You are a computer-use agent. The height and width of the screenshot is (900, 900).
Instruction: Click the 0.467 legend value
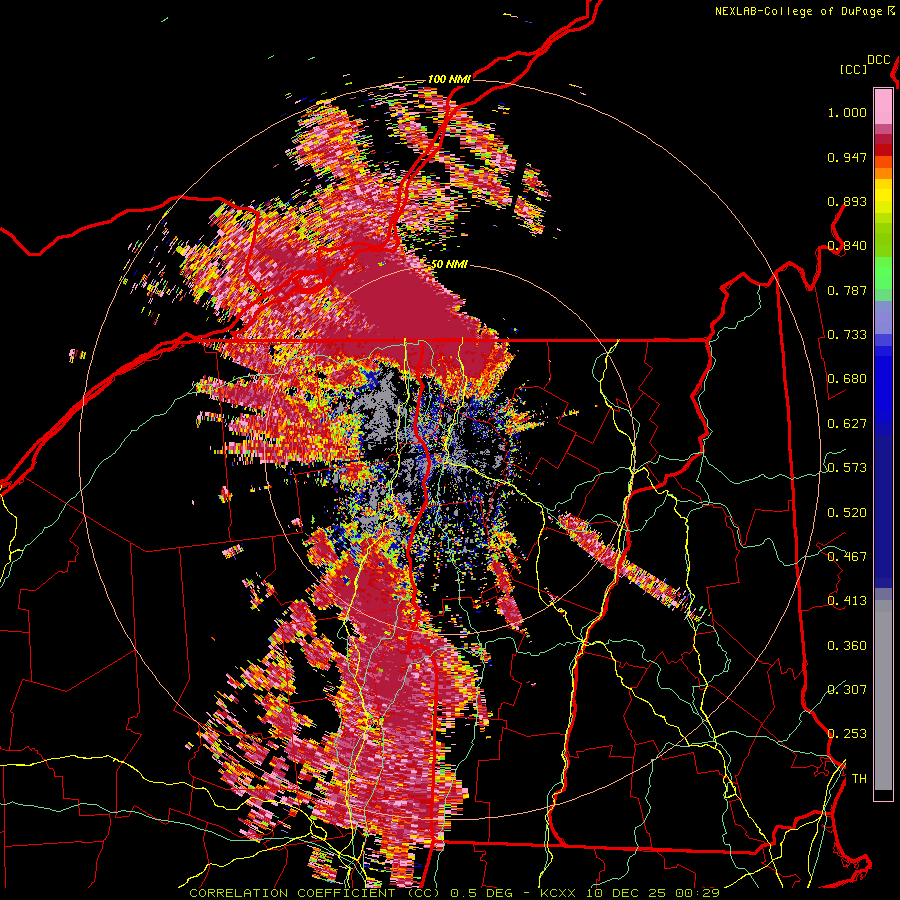pos(847,557)
